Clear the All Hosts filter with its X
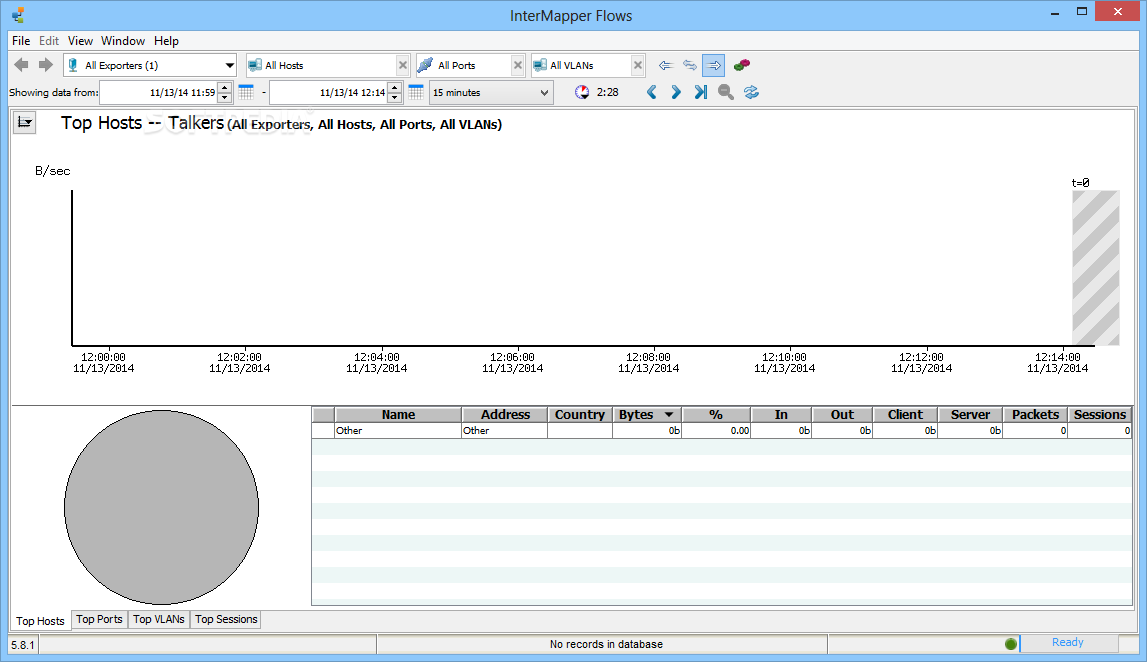Image resolution: width=1147 pixels, height=662 pixels. [402, 65]
